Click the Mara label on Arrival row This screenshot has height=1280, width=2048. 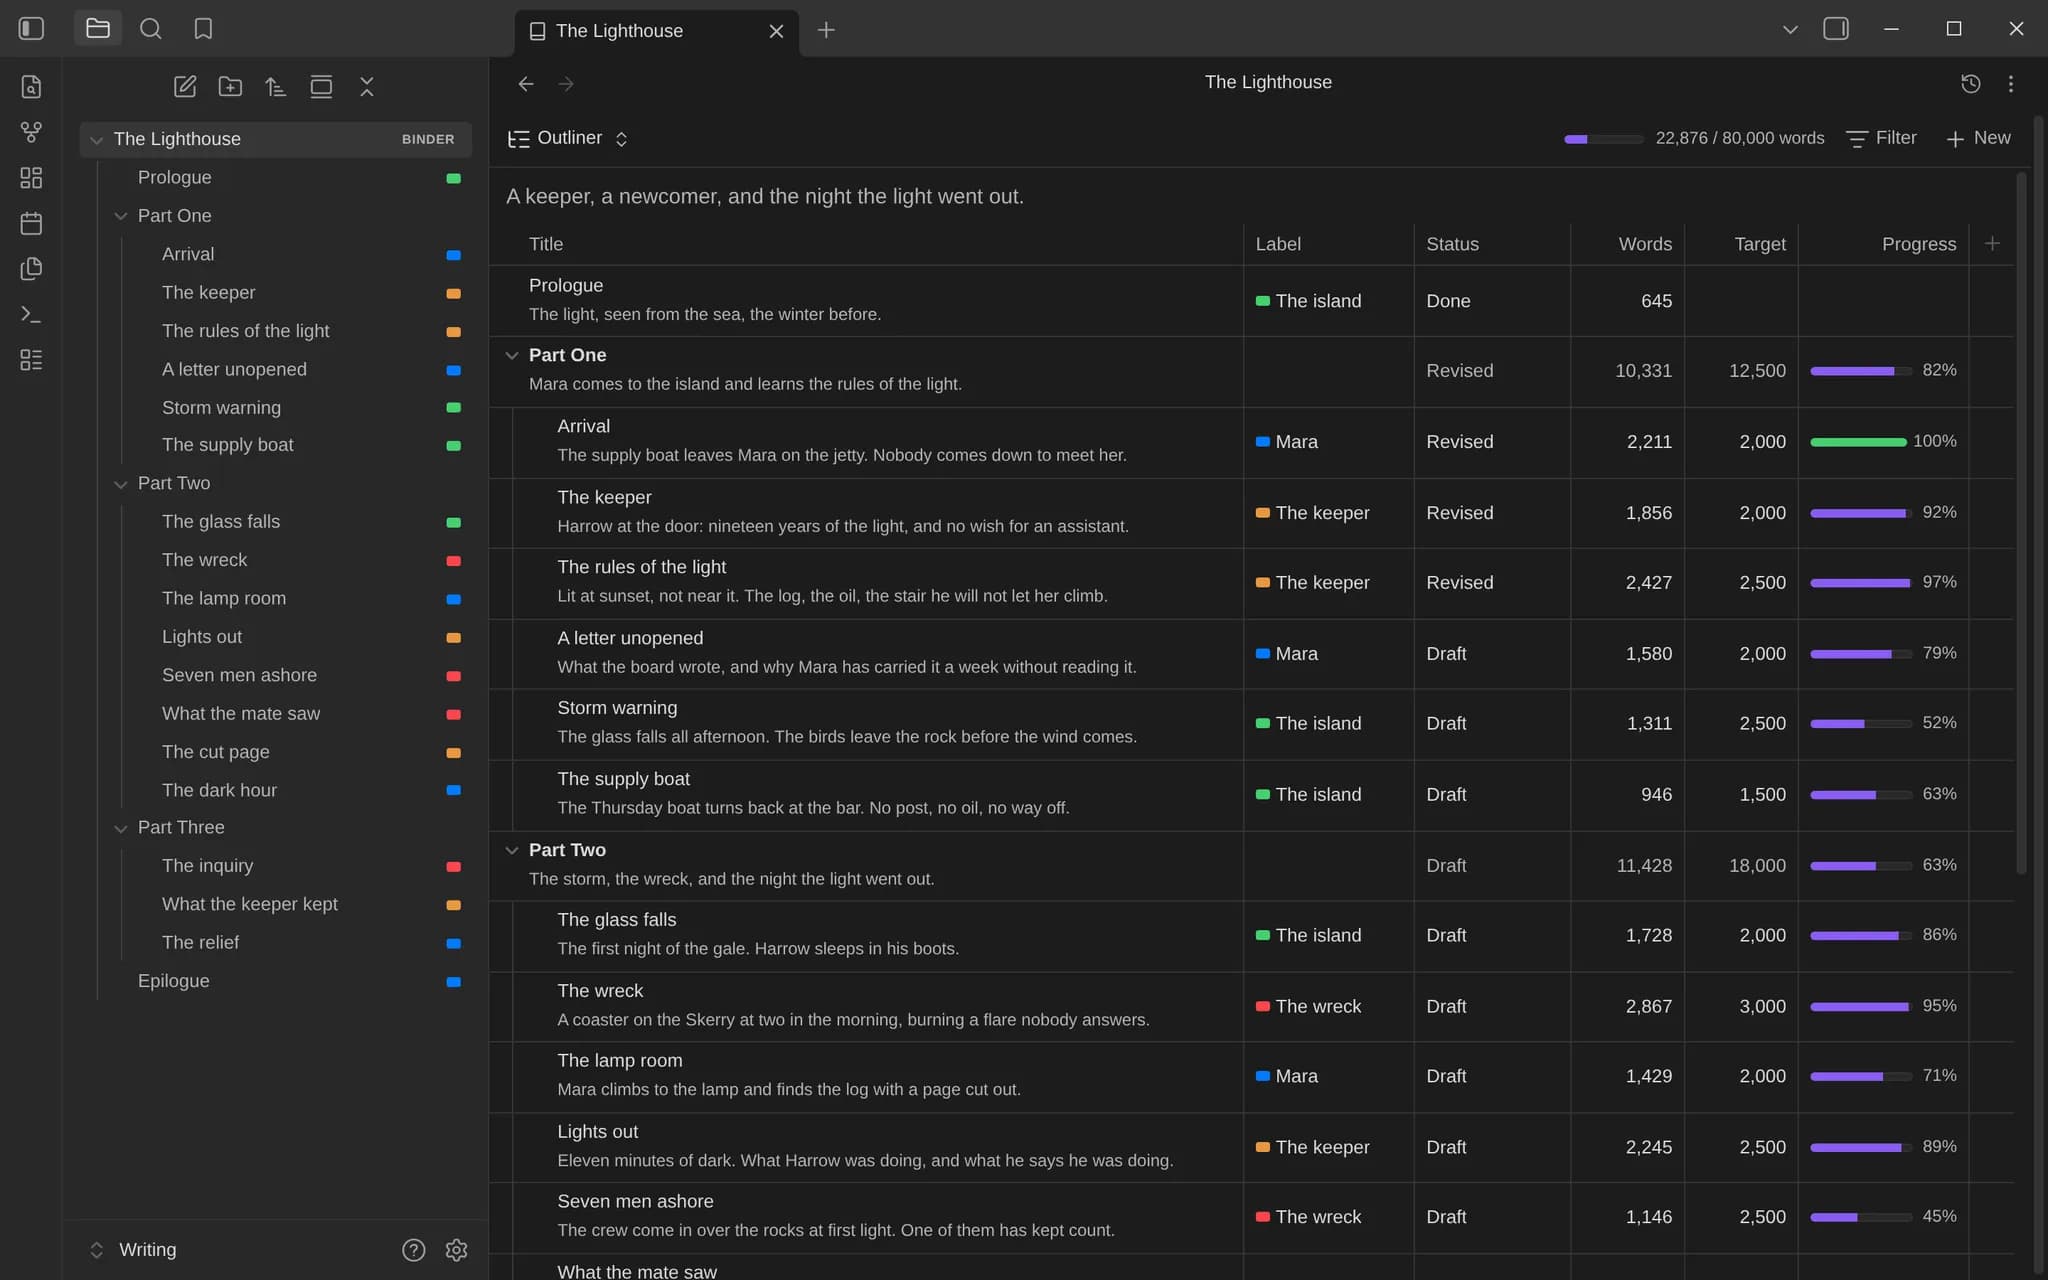pyautogui.click(x=1287, y=442)
